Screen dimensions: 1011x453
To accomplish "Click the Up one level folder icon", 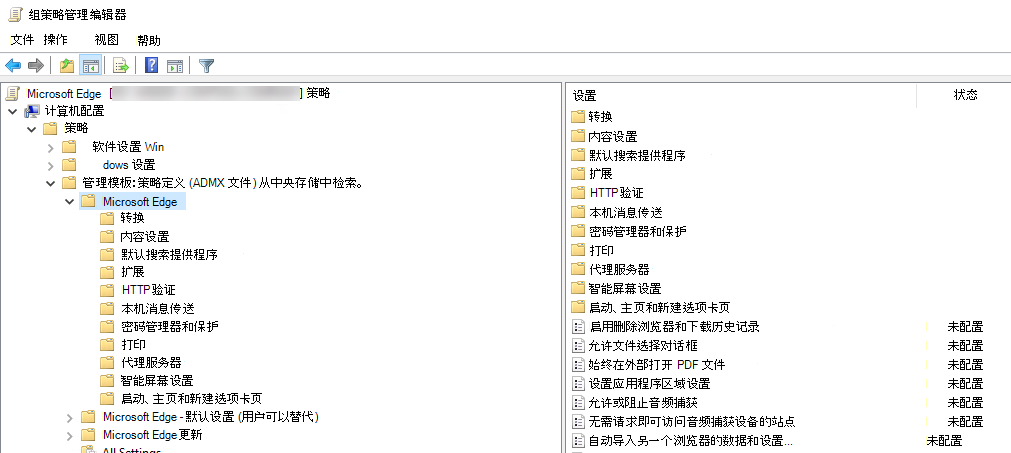I will tap(66, 65).
